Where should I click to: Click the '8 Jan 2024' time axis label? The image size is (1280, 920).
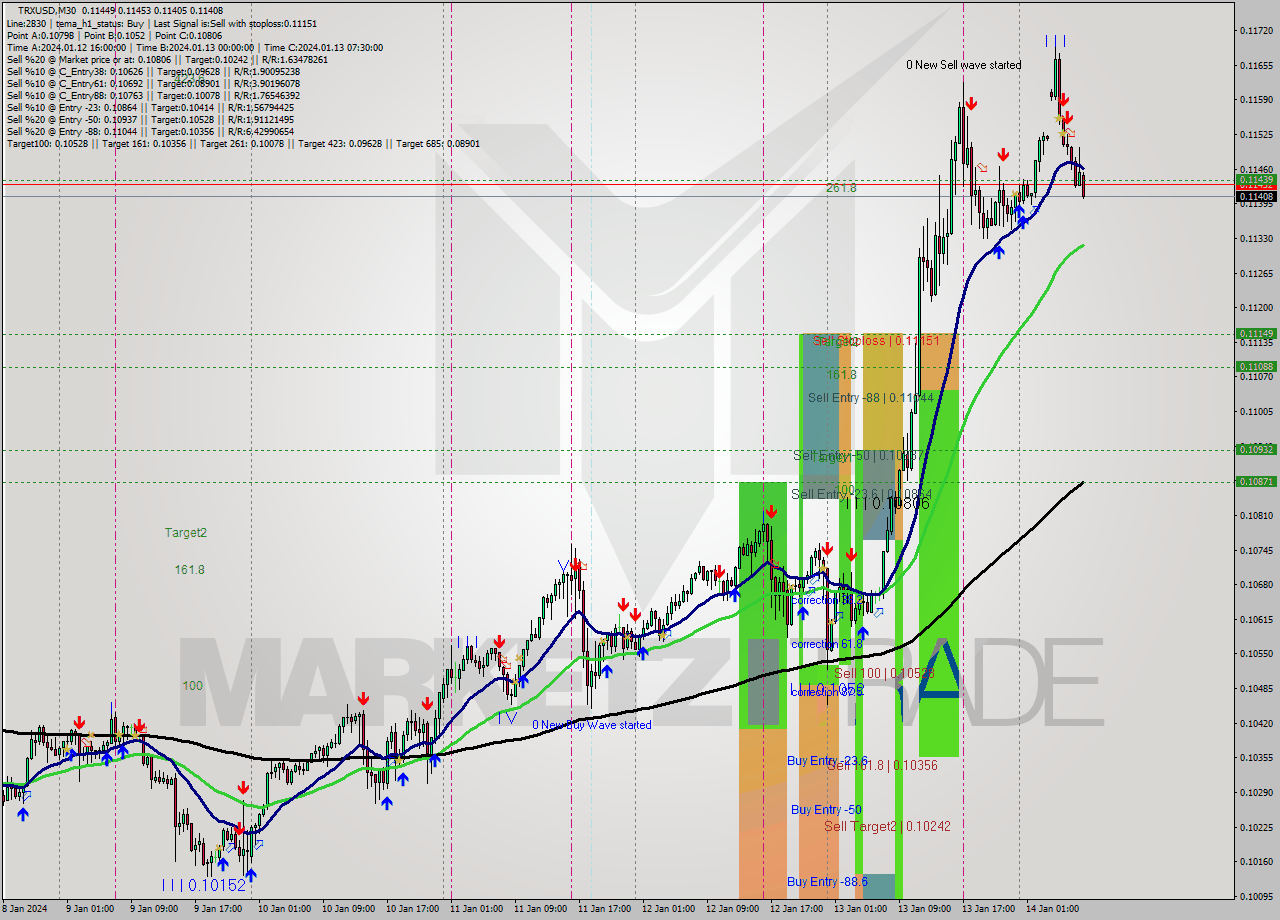tap(26, 909)
